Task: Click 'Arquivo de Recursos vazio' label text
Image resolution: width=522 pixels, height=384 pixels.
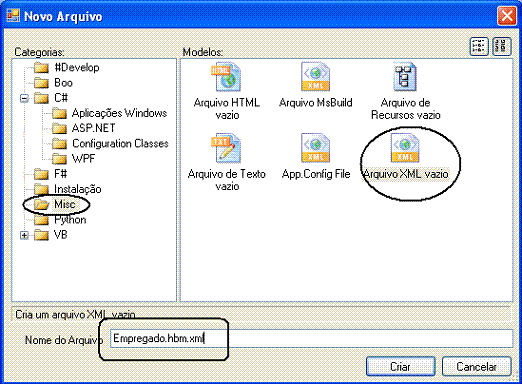Action: (406, 109)
